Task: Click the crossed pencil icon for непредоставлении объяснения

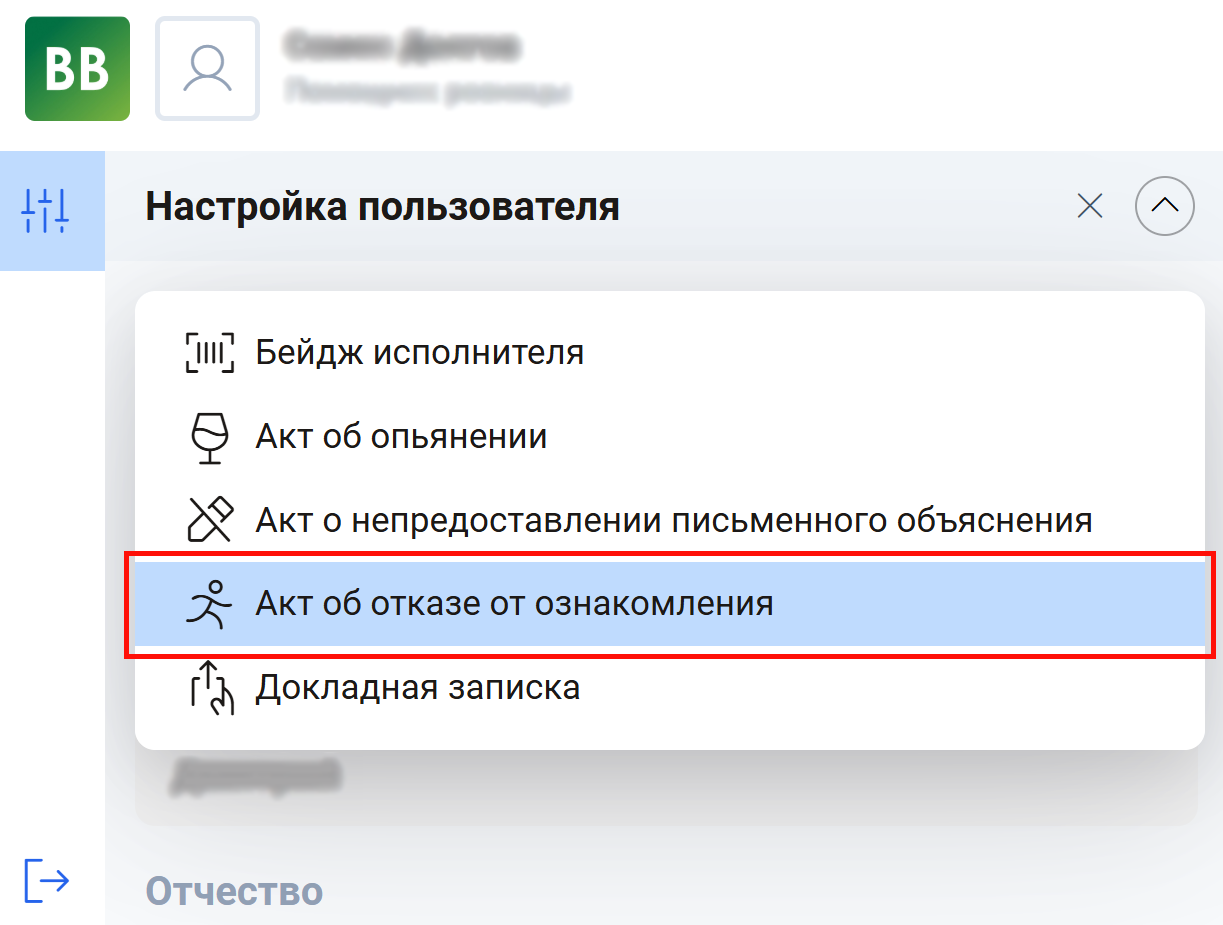Action: pyautogui.click(x=210, y=520)
